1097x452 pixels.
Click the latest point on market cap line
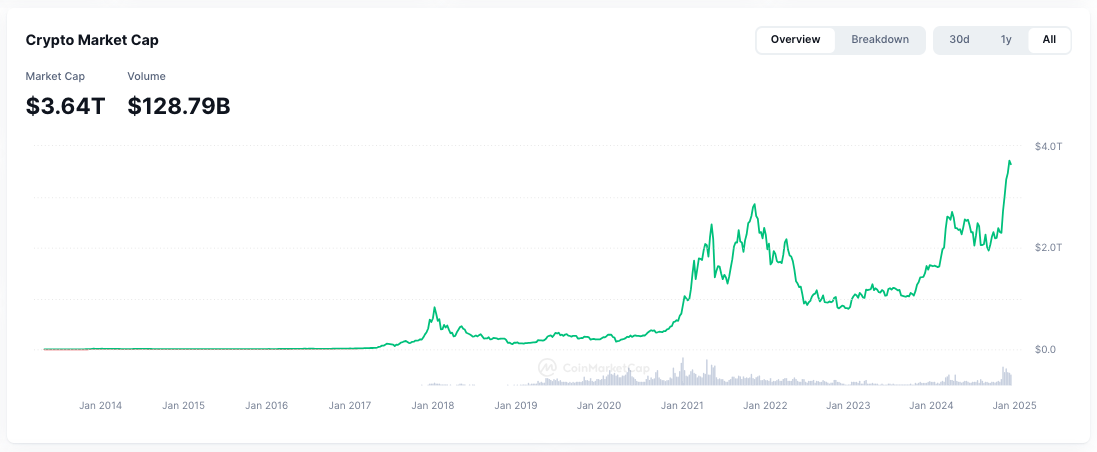(1011, 164)
